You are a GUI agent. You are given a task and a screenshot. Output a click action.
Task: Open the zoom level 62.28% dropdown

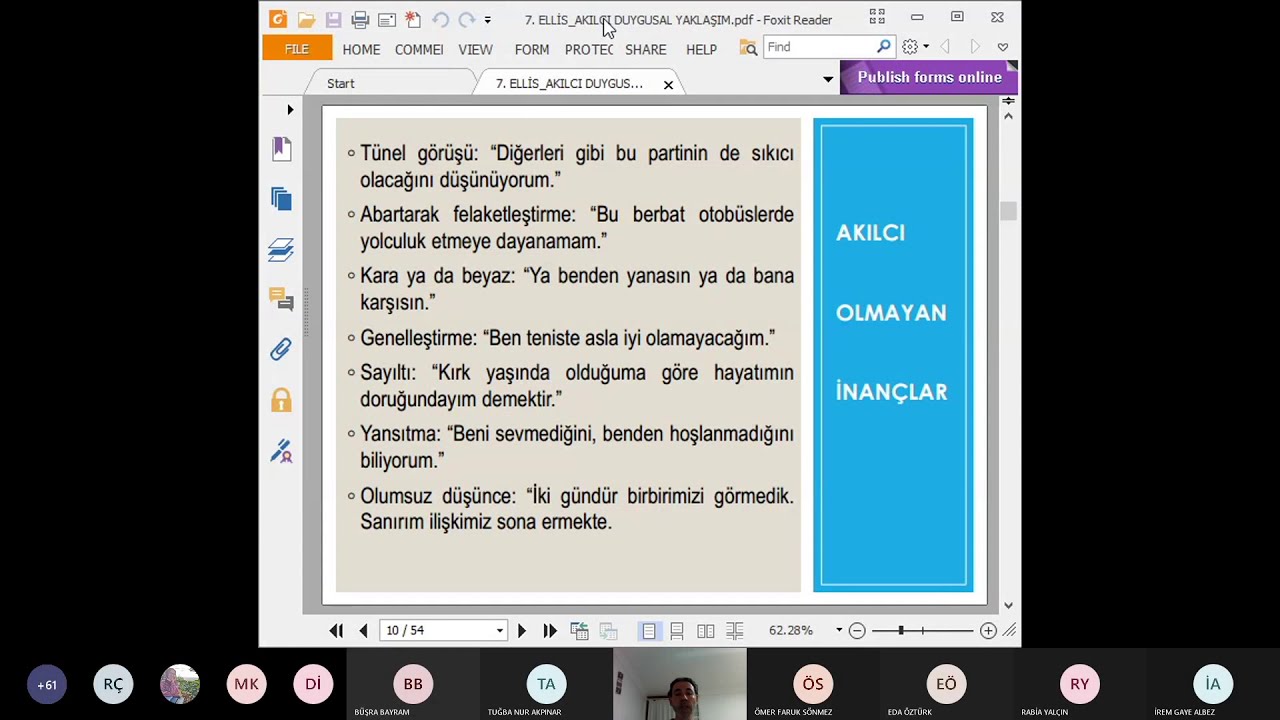click(839, 630)
